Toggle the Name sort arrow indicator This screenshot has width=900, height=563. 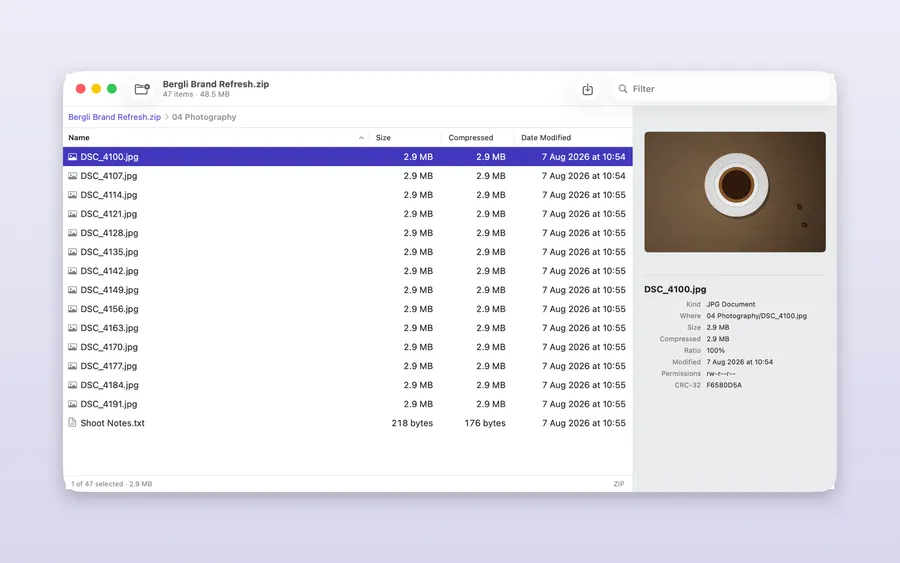(x=361, y=138)
